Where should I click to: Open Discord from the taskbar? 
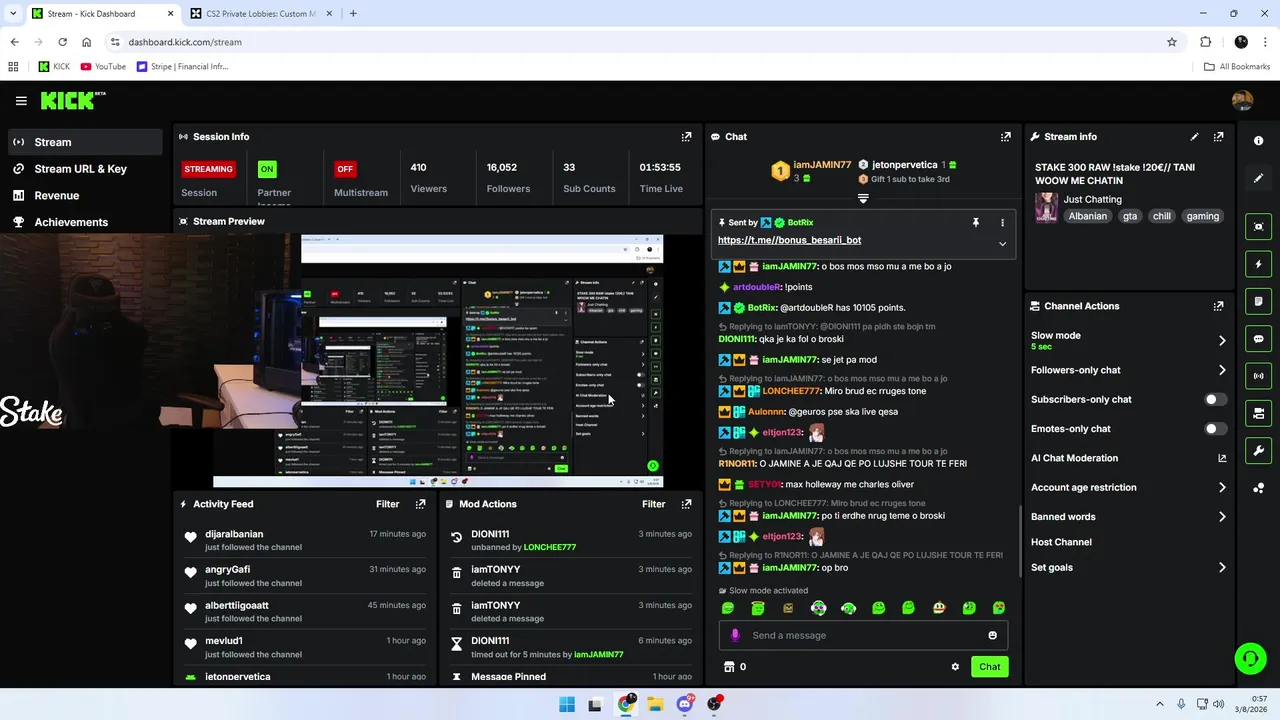pyautogui.click(x=685, y=704)
